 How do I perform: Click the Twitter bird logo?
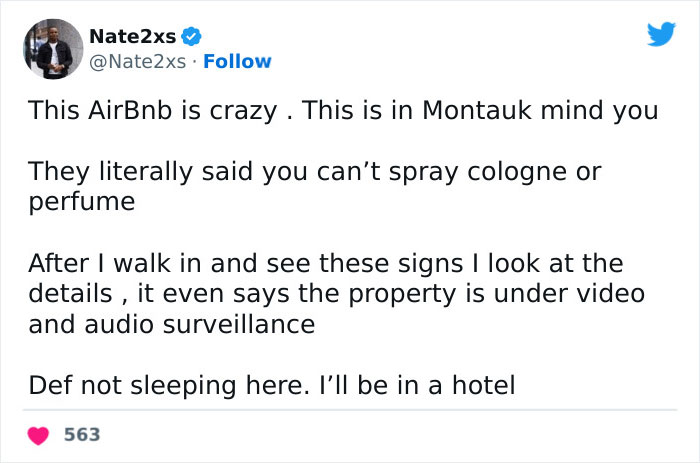pyautogui.click(x=660, y=36)
